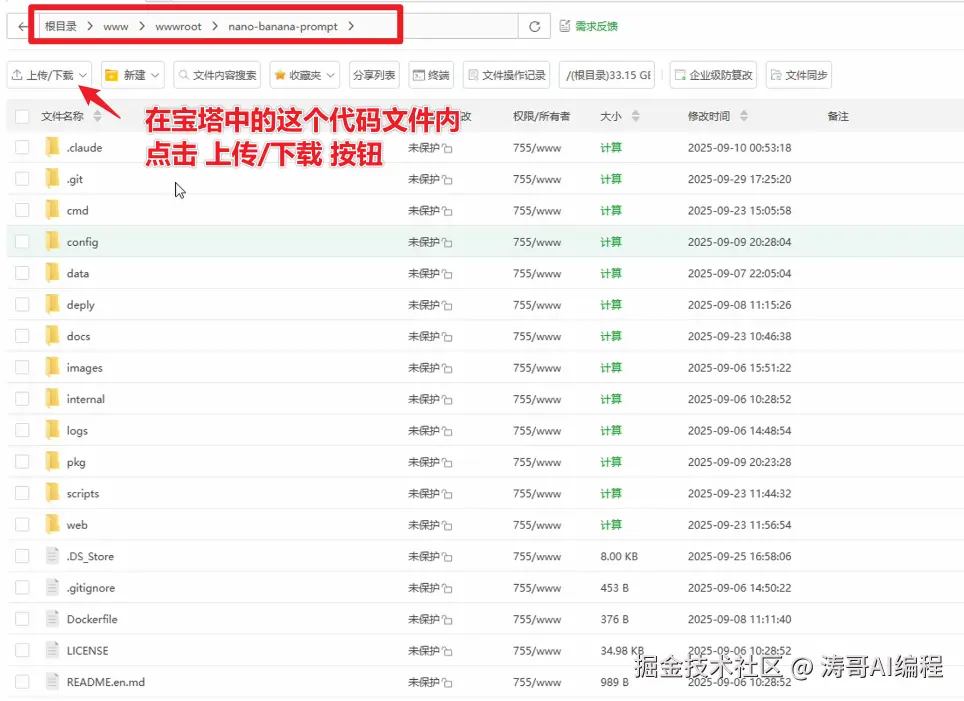Sort by 文件名称 column arrows

pyautogui.click(x=97, y=116)
